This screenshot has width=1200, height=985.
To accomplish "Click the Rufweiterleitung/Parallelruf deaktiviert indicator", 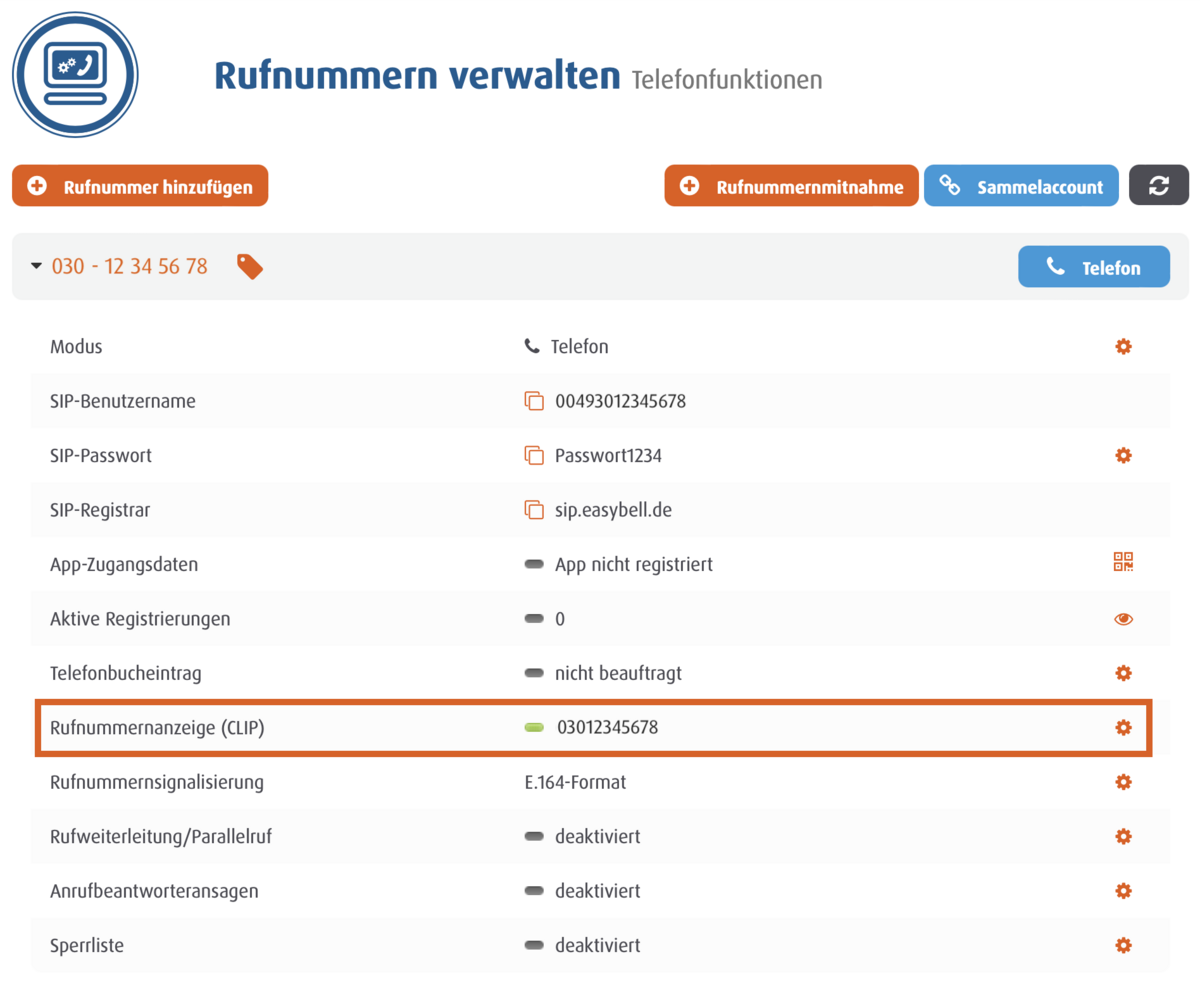I will 535,836.
